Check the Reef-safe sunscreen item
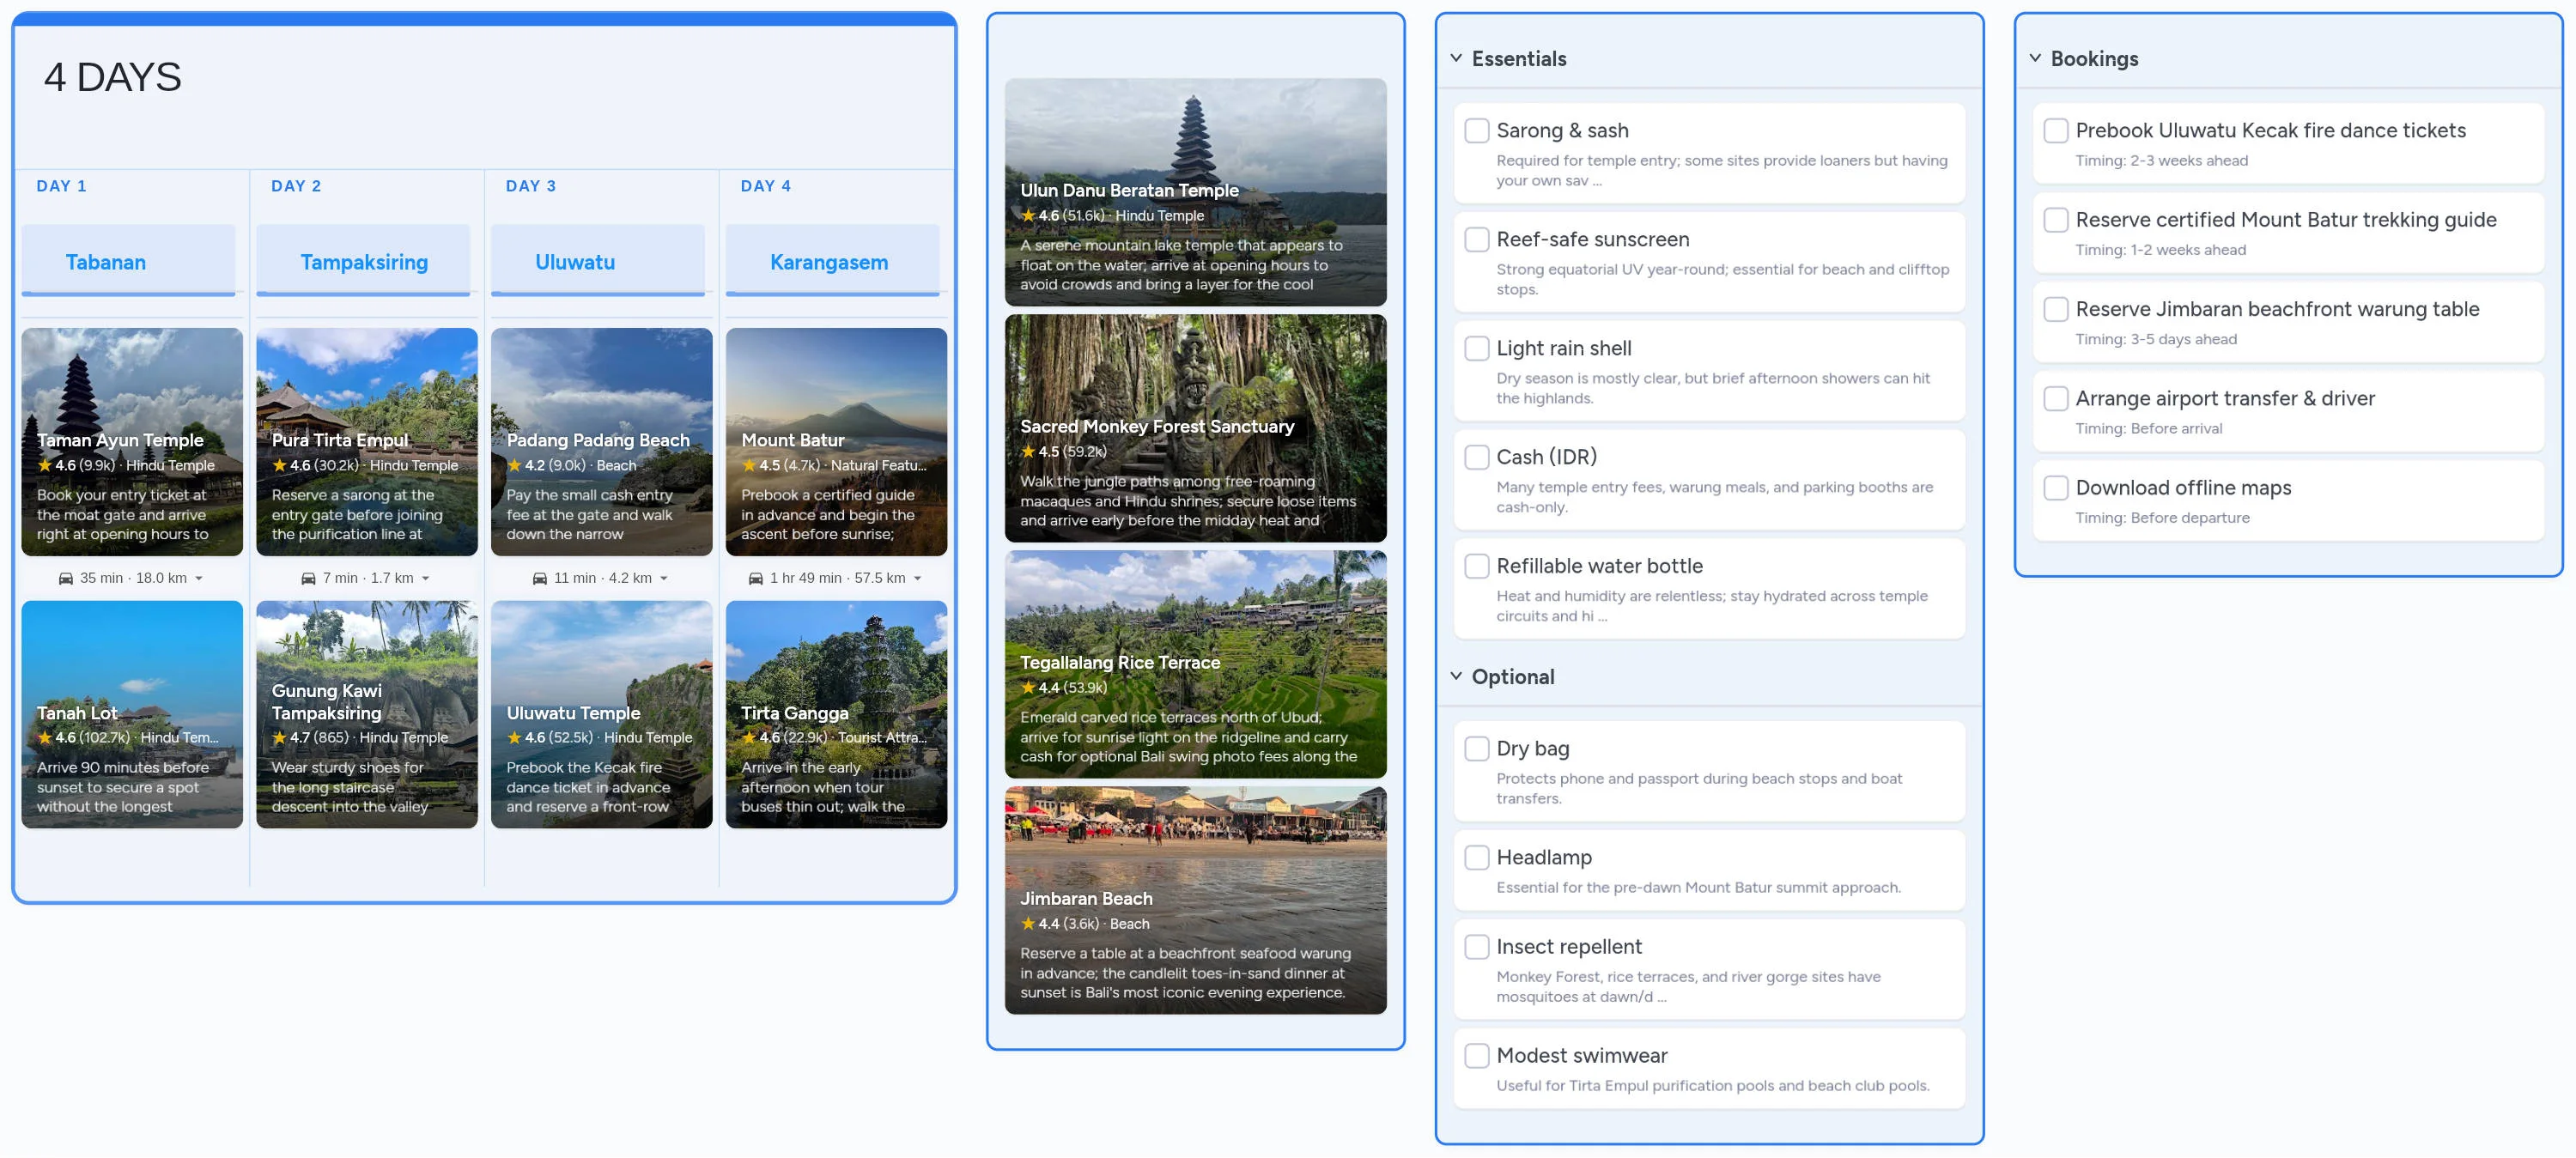The width and height of the screenshot is (2576, 1158). 1477,239
